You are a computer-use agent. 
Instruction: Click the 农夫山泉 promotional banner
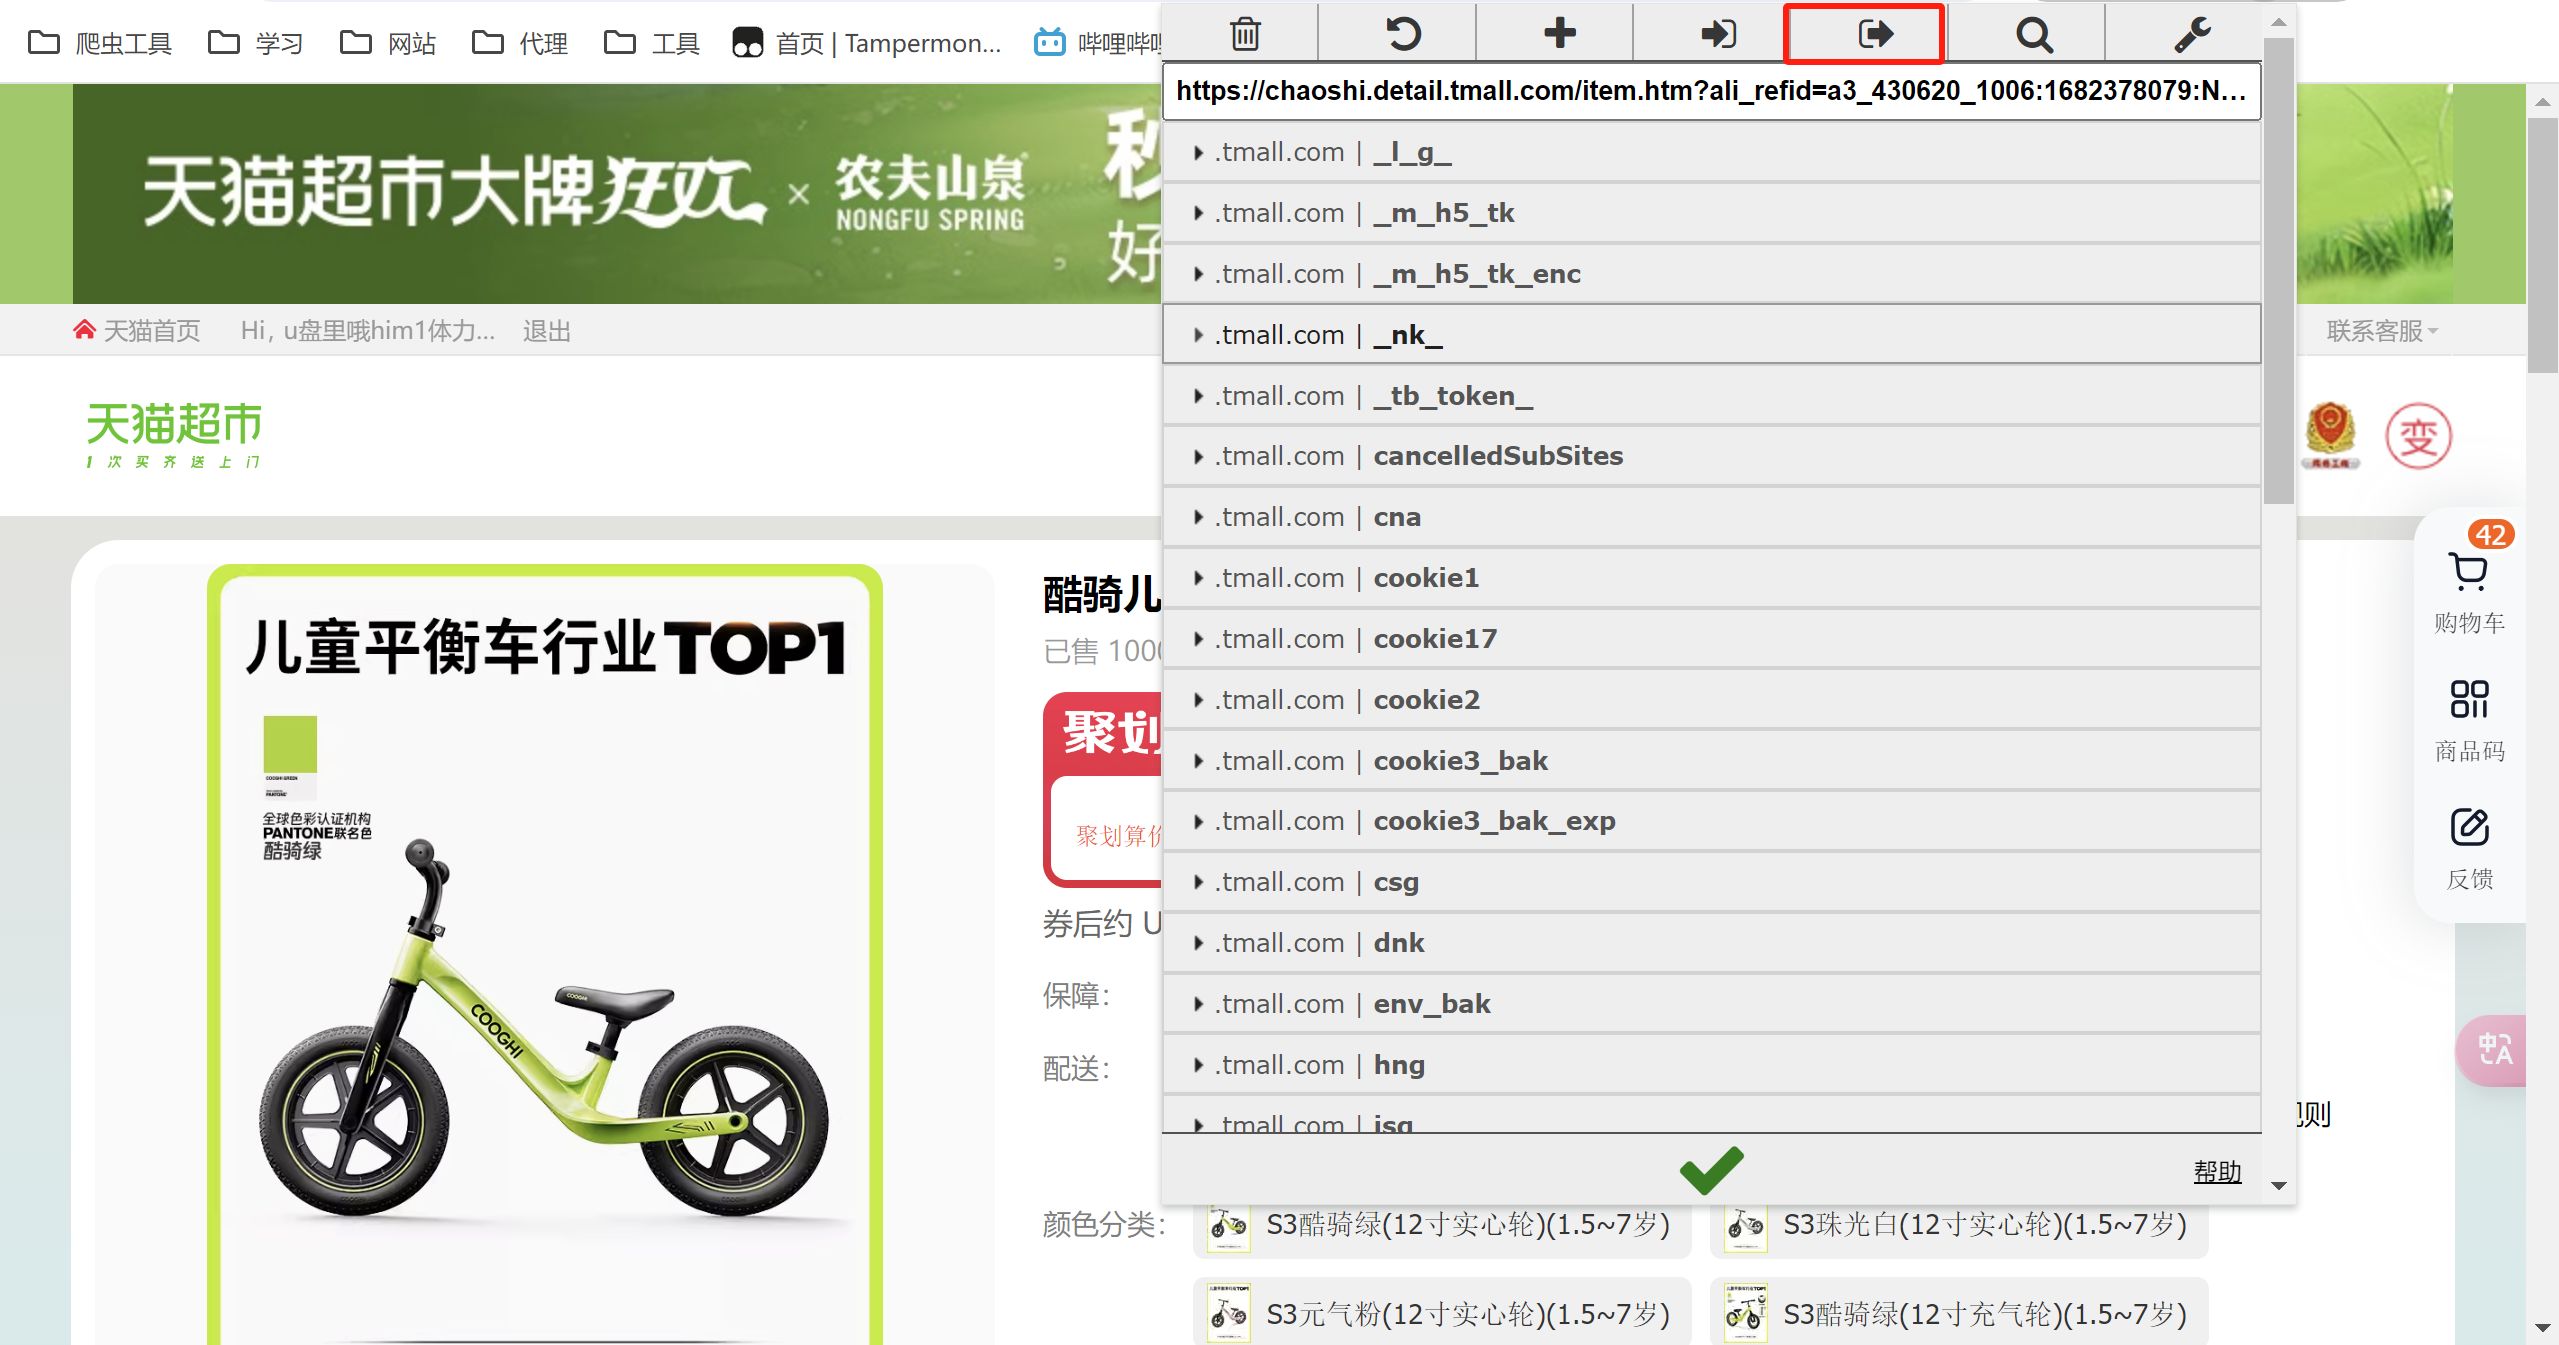pos(617,193)
